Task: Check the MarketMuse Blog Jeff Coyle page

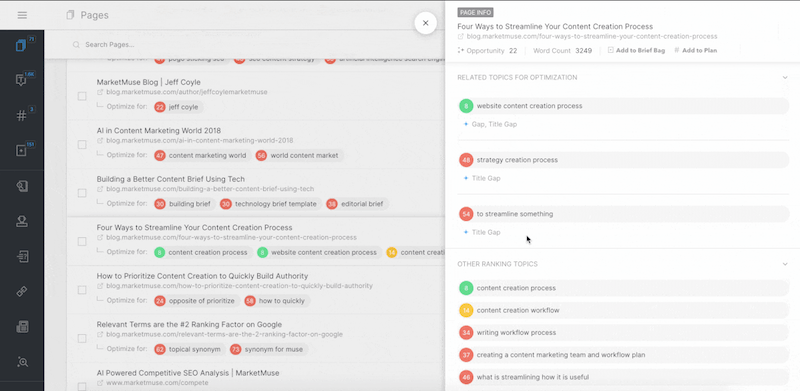Action: (x=82, y=96)
